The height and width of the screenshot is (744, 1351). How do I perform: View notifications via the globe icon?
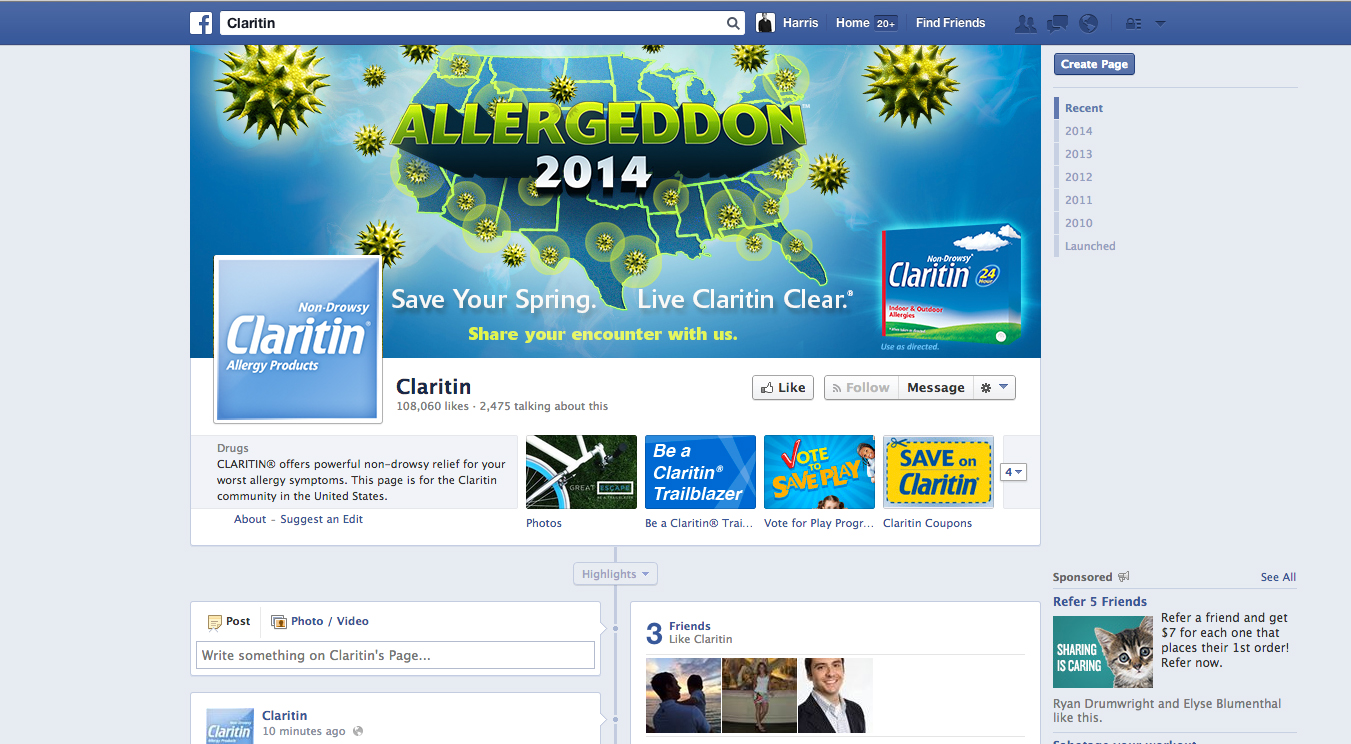point(1087,22)
